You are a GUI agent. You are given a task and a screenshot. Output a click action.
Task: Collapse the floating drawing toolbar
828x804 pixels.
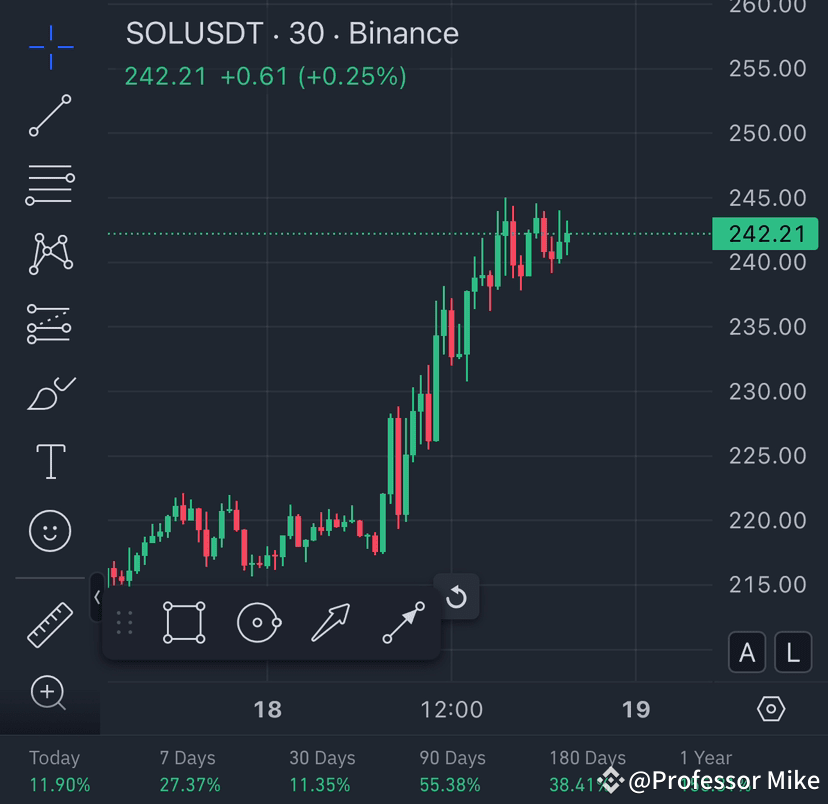pyautogui.click(x=97, y=597)
